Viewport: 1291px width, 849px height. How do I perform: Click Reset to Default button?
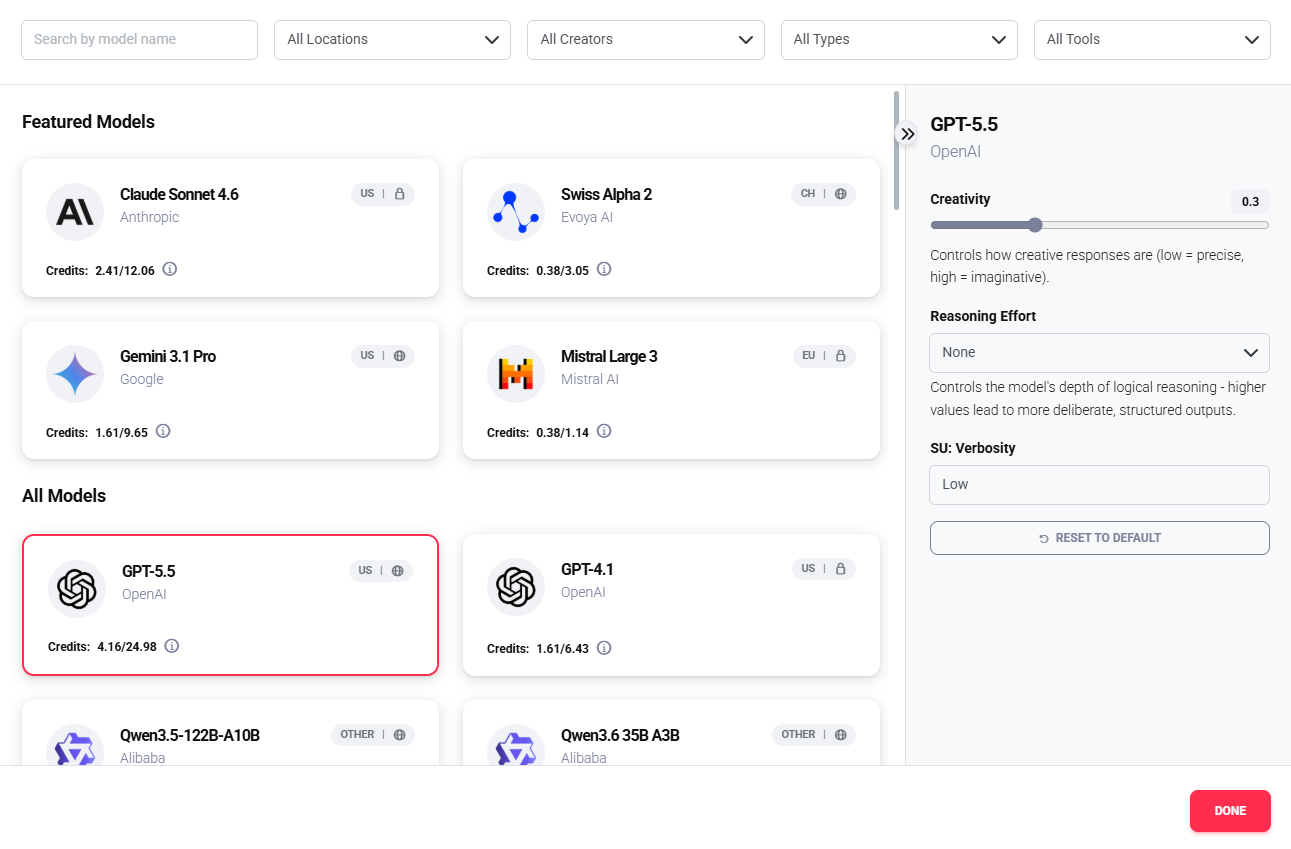point(1100,538)
